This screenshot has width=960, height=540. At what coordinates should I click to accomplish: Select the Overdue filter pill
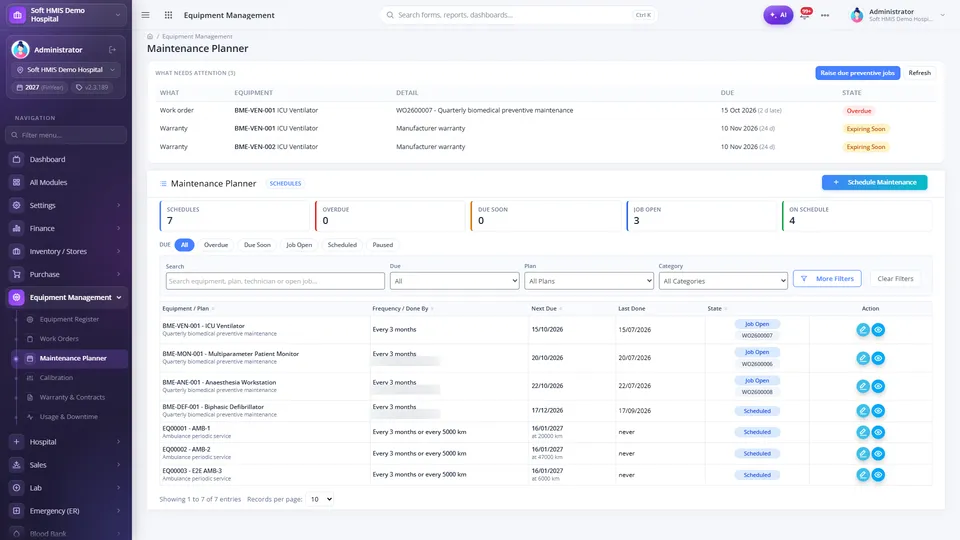click(216, 245)
